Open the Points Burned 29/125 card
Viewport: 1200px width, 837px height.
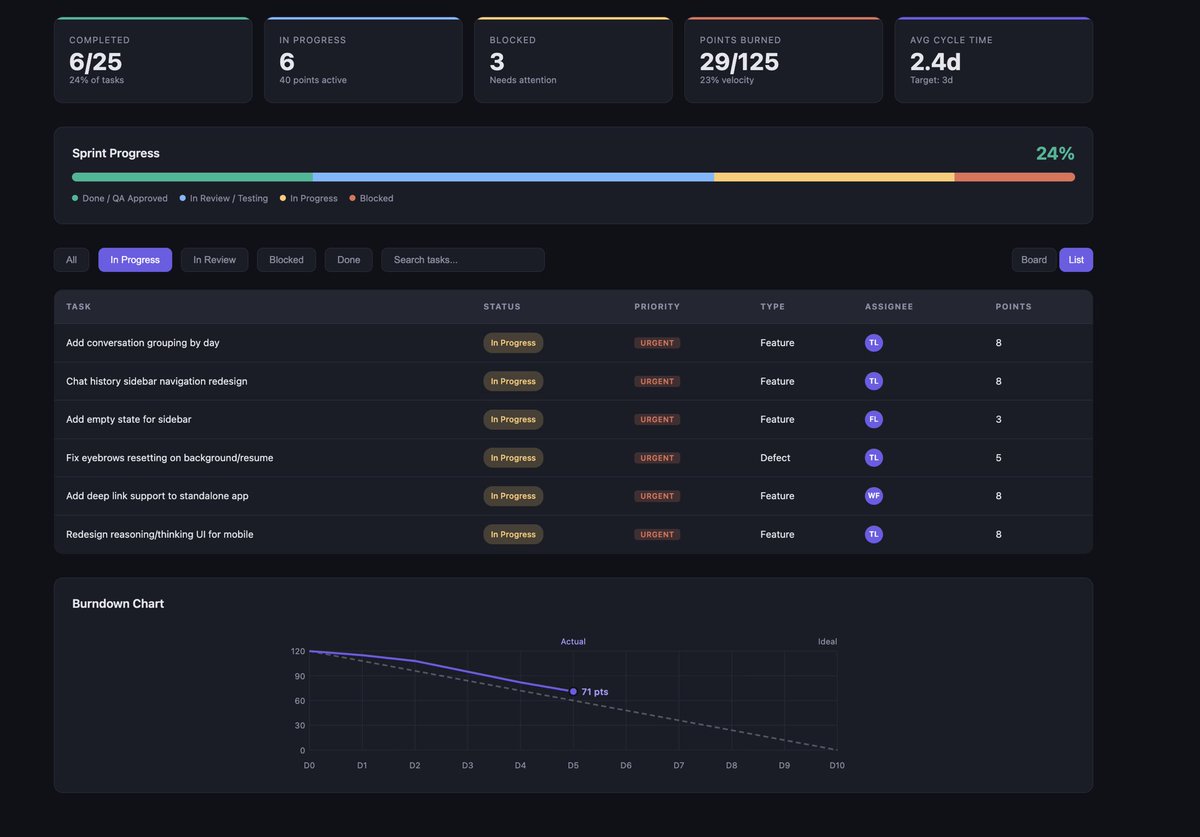click(x=783, y=60)
